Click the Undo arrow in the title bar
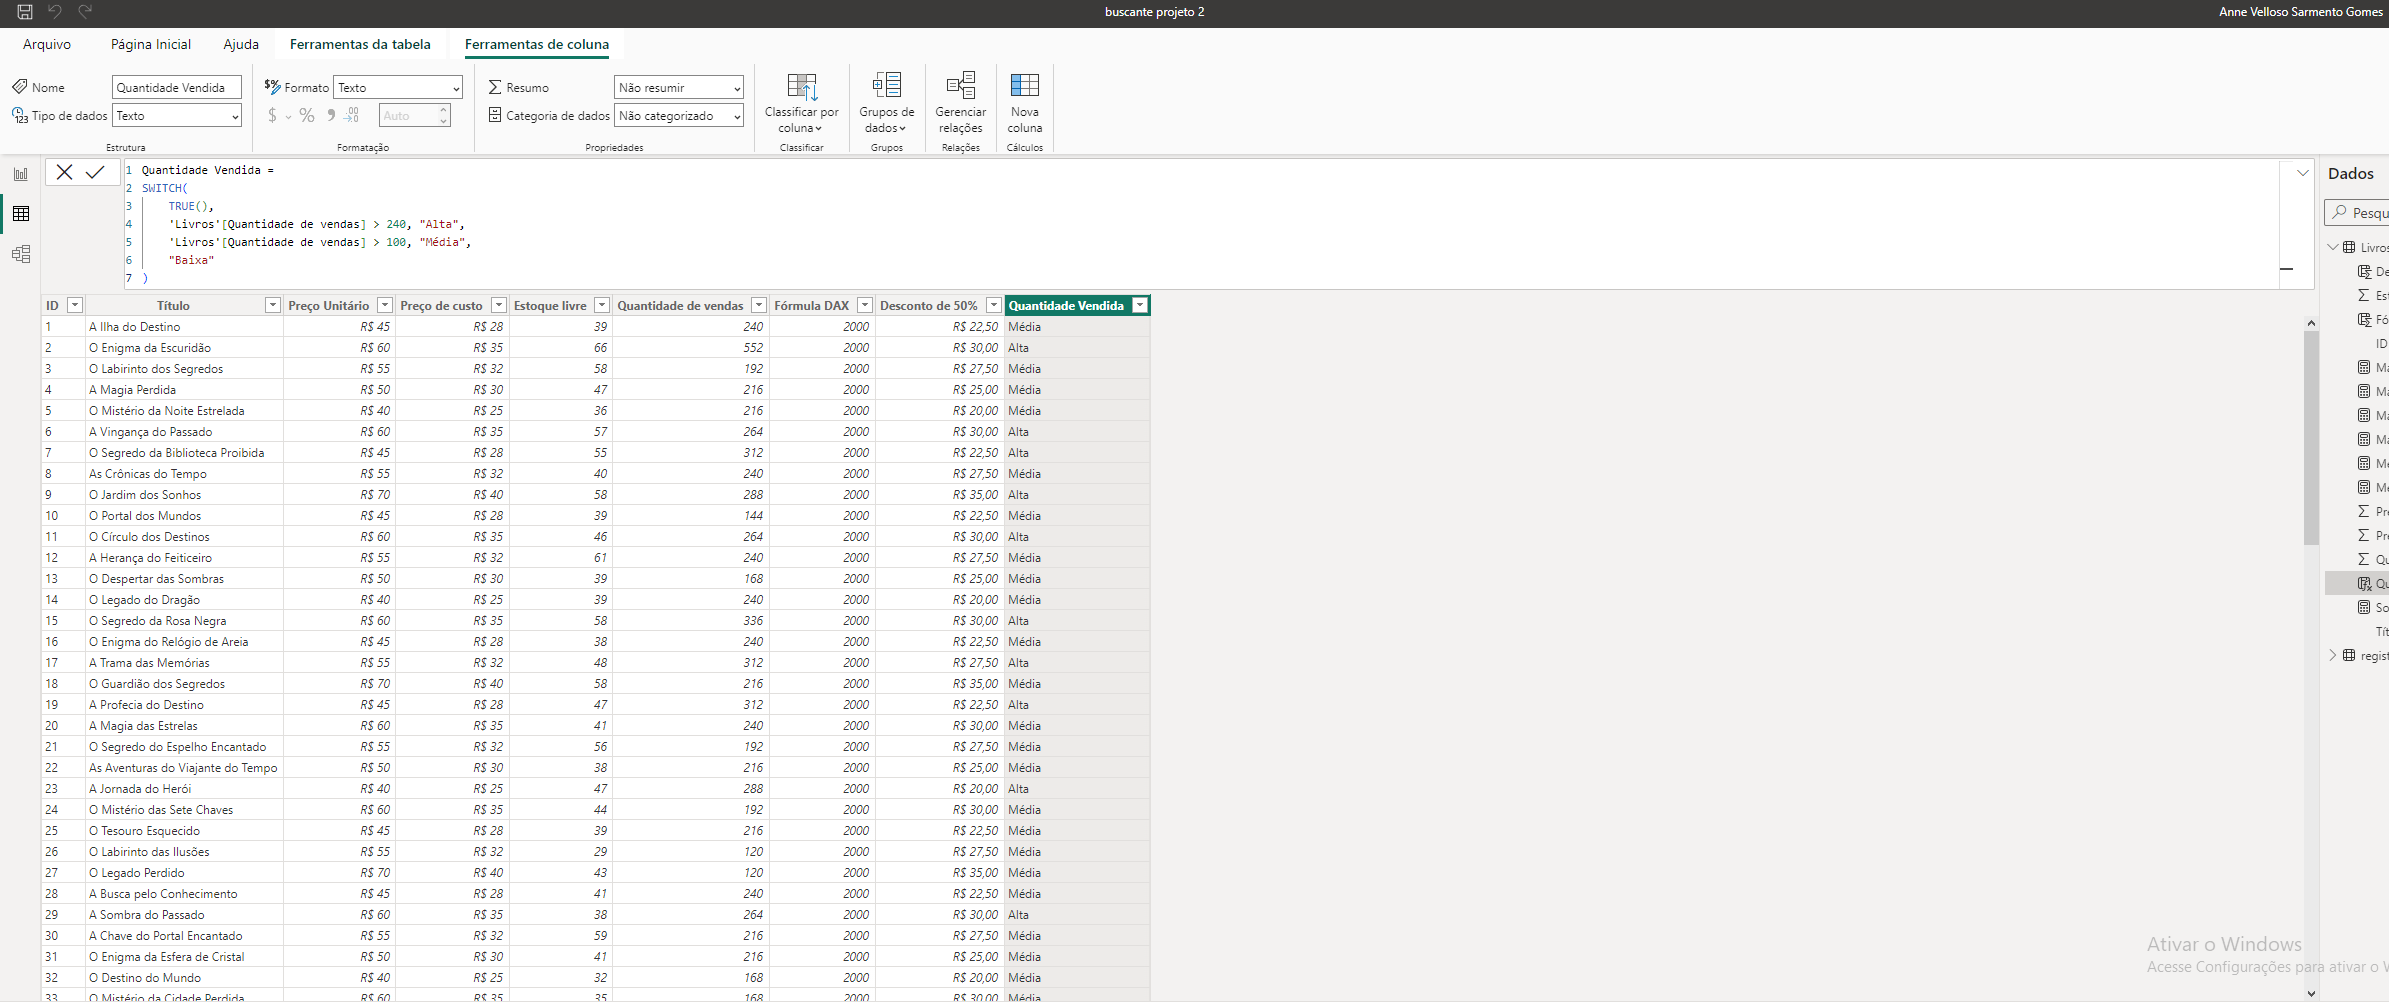The width and height of the screenshot is (2389, 1002). point(55,12)
